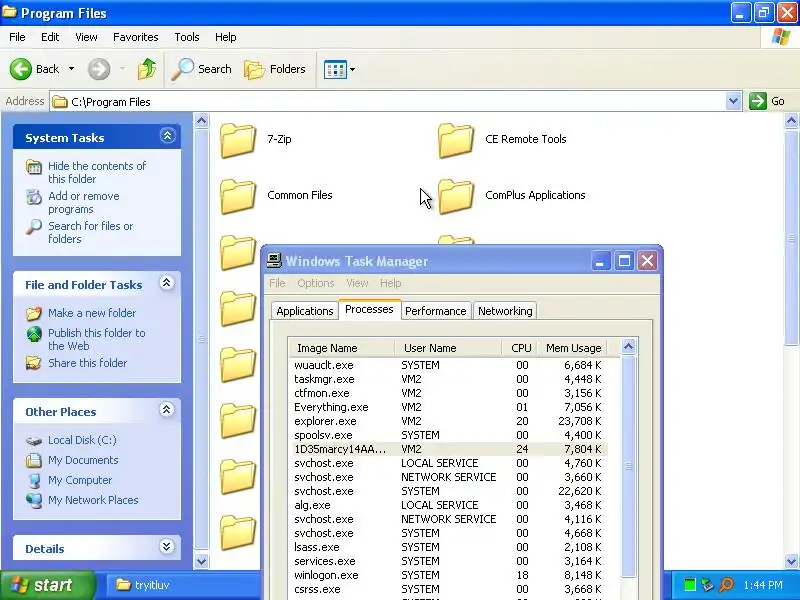Toggle the Folders pane button

coord(275,69)
